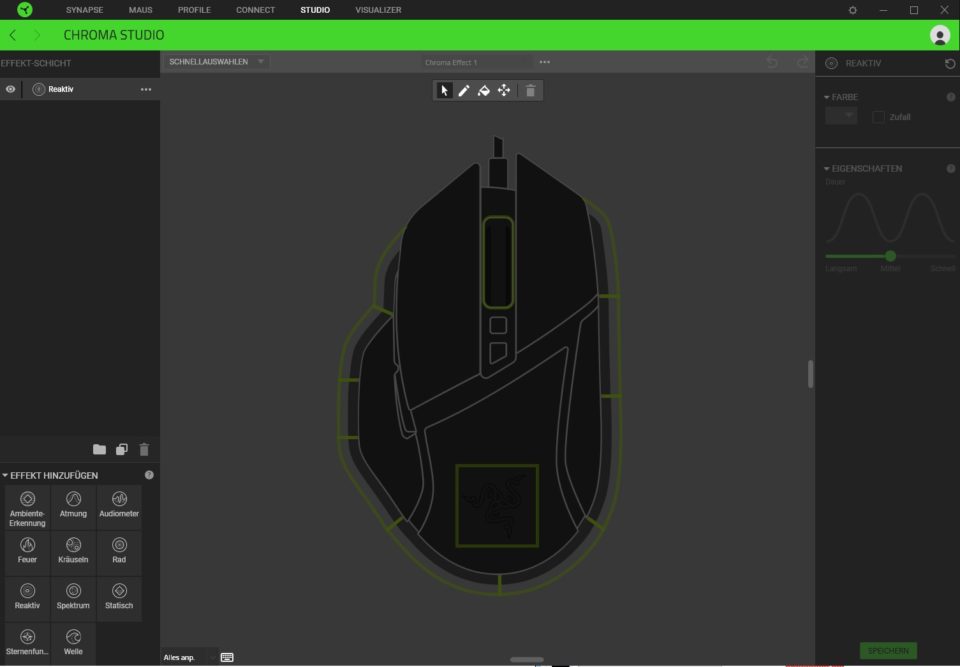Screen dimensions: 960x667
Task: Enable the Zufall checkbox
Action: point(878,117)
